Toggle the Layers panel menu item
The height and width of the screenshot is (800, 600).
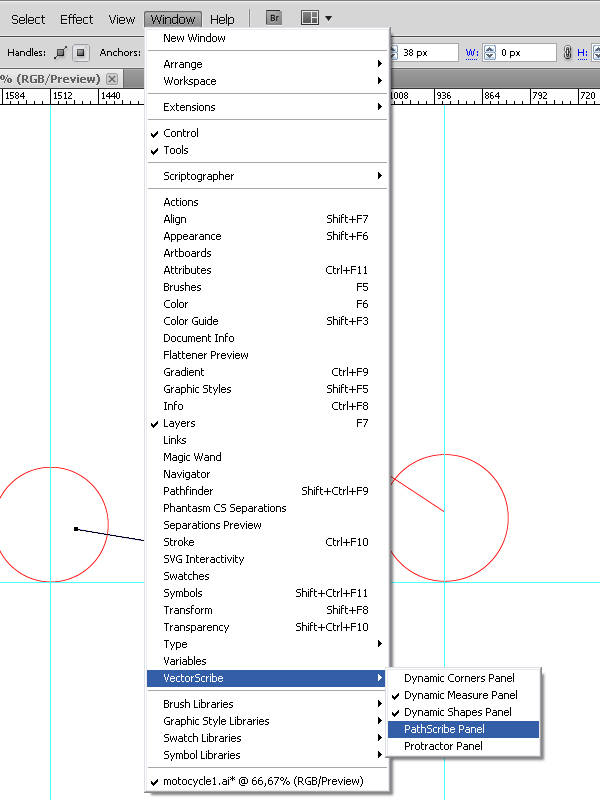[x=267, y=423]
